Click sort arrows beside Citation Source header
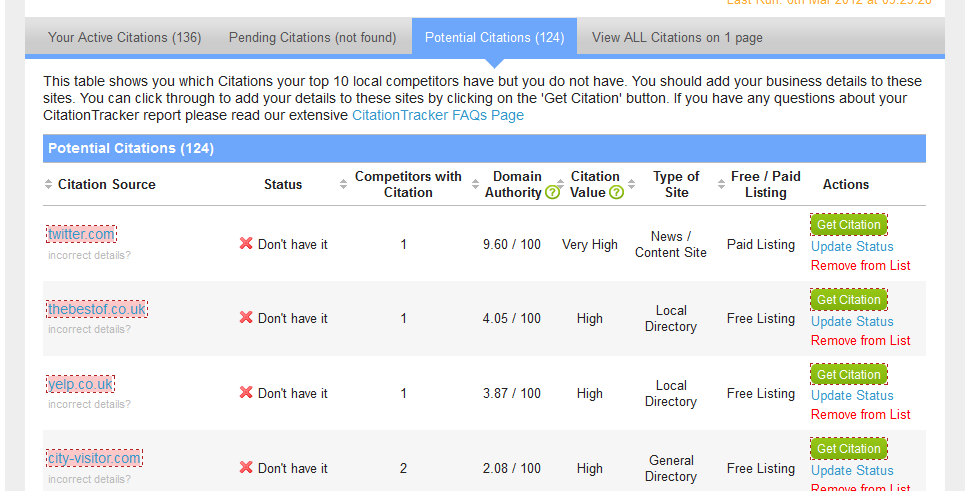This screenshot has width=965, height=491. pyautogui.click(x=49, y=185)
